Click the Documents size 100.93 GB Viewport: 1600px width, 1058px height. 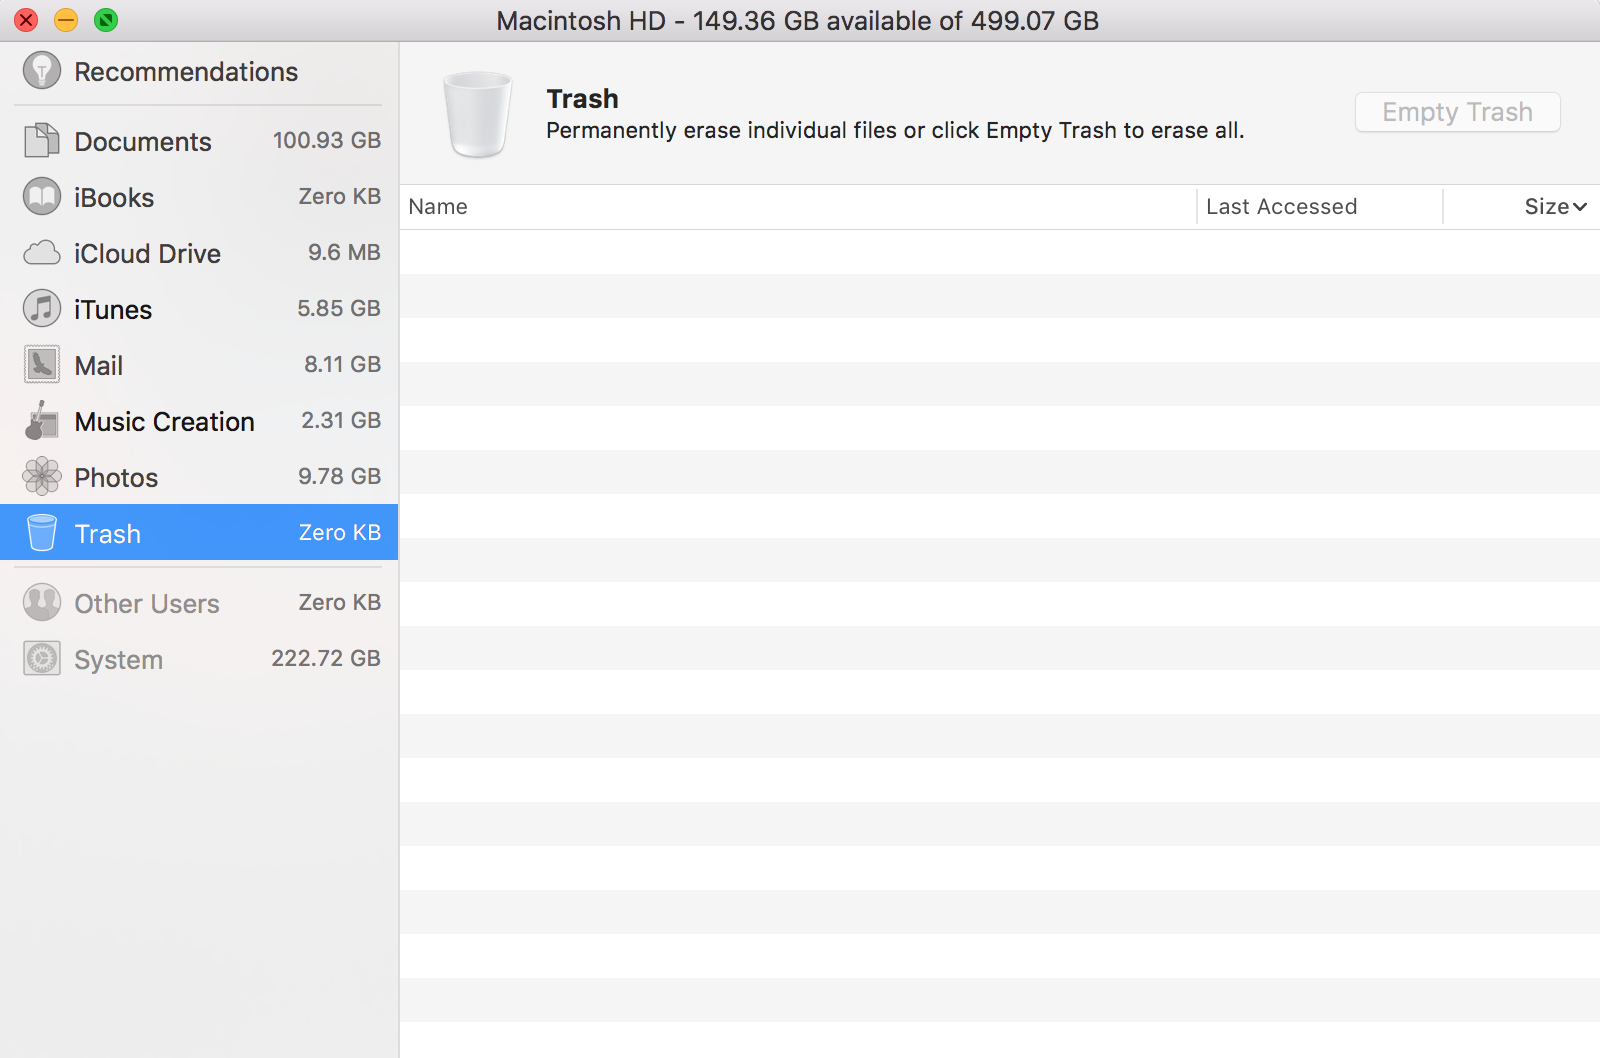(x=327, y=140)
